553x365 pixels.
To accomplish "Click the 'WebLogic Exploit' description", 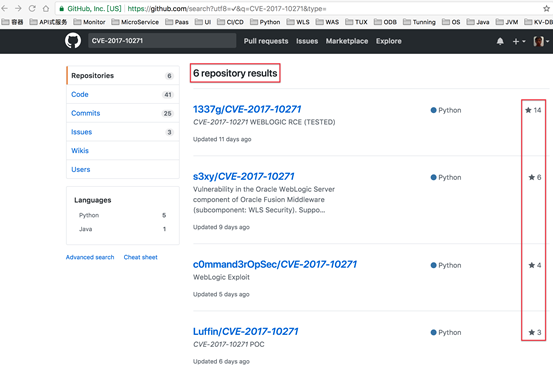I will pyautogui.click(x=221, y=277).
